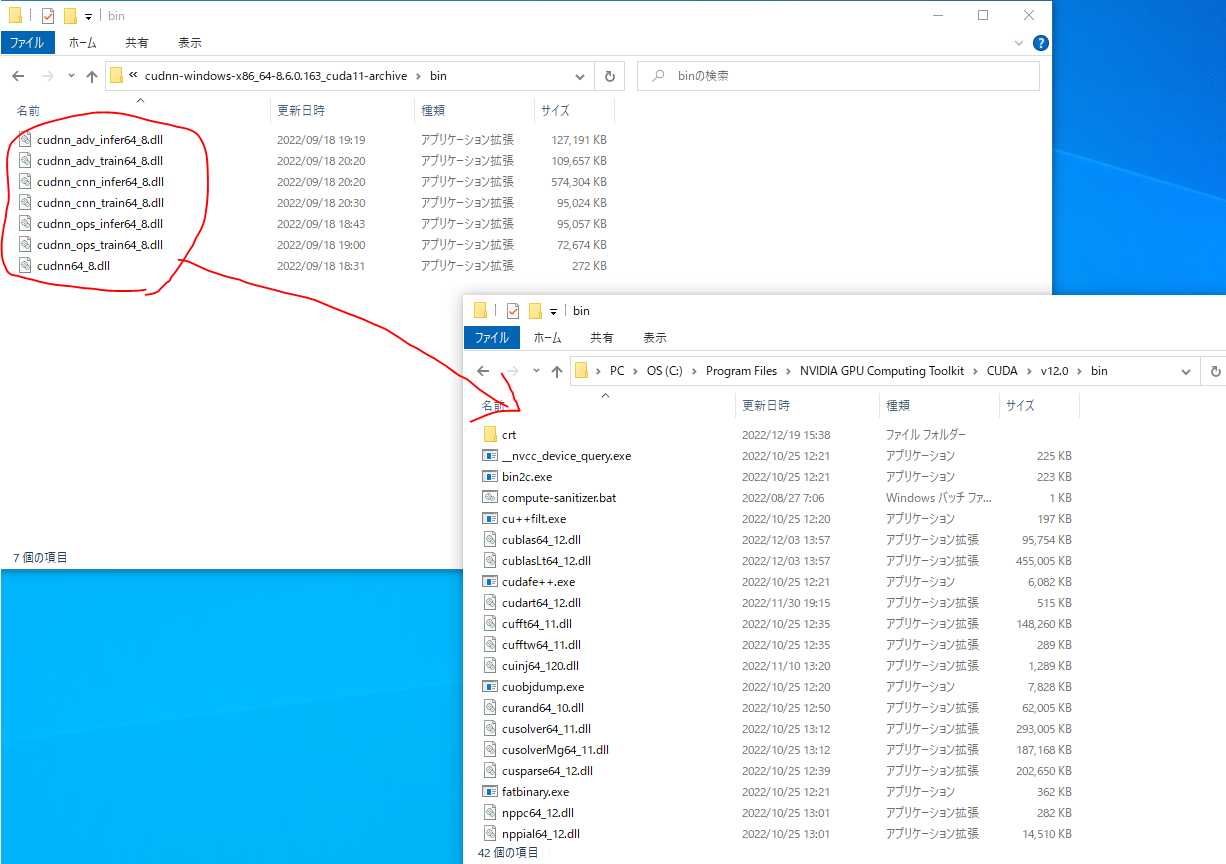Navigate to Program Files via breadcrumb
Viewport: 1226px width, 864px height.
click(x=741, y=370)
